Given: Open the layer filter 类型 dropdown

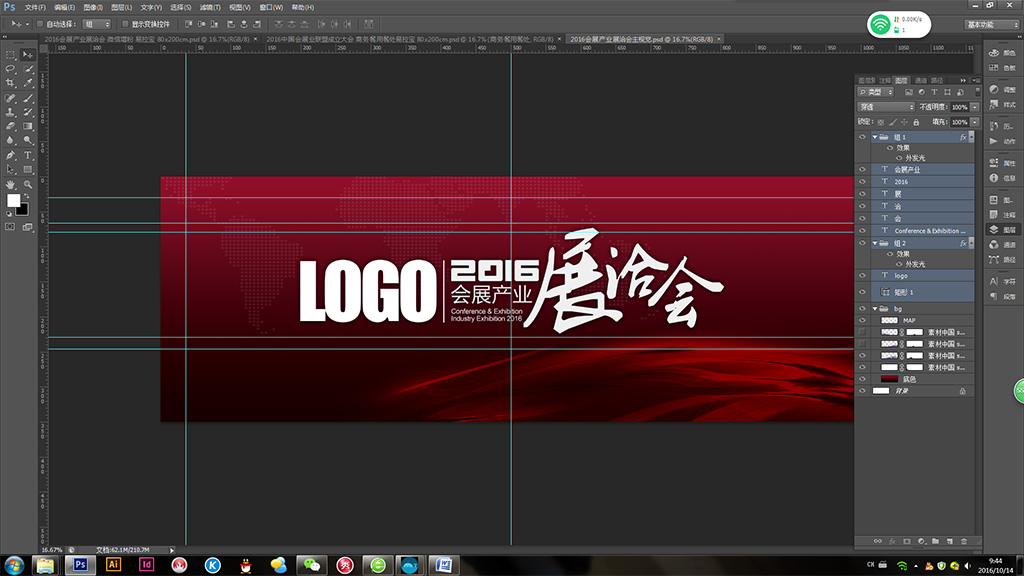Looking at the screenshot, I should (876, 92).
